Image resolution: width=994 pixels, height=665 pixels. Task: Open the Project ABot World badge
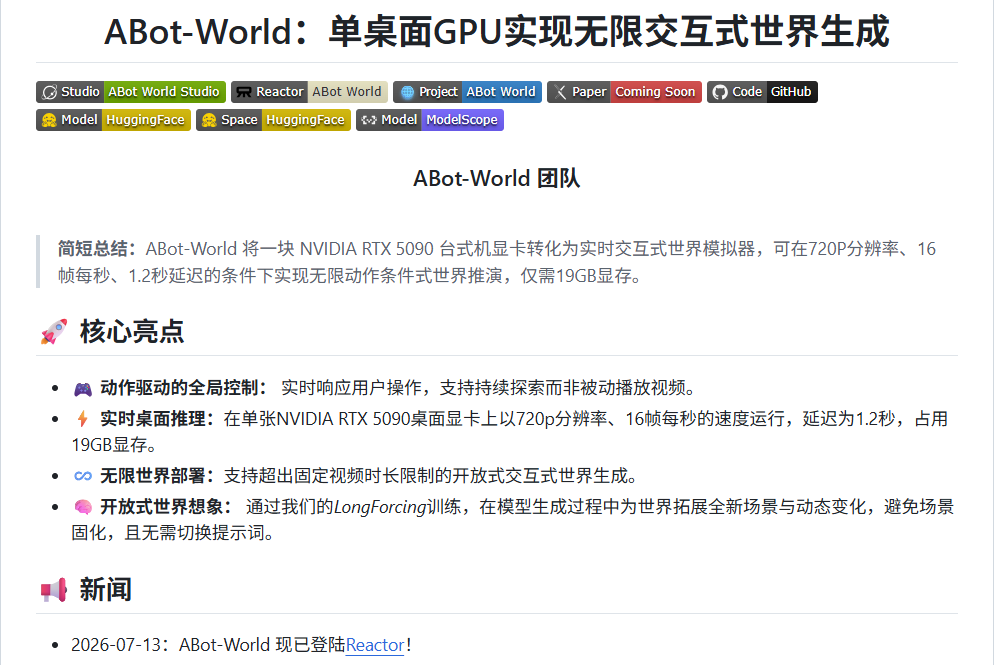[x=467, y=92]
